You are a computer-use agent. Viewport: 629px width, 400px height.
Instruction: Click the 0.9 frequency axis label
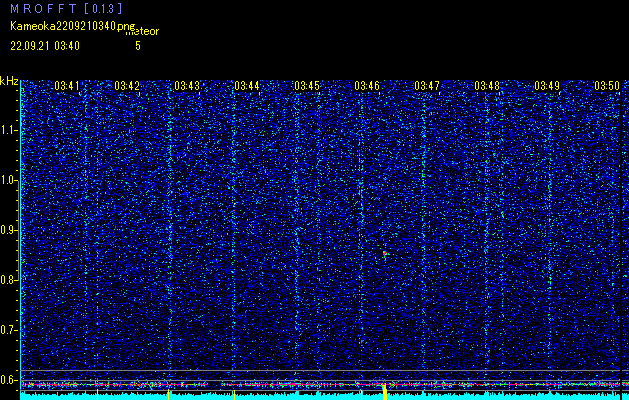click(x=9, y=230)
